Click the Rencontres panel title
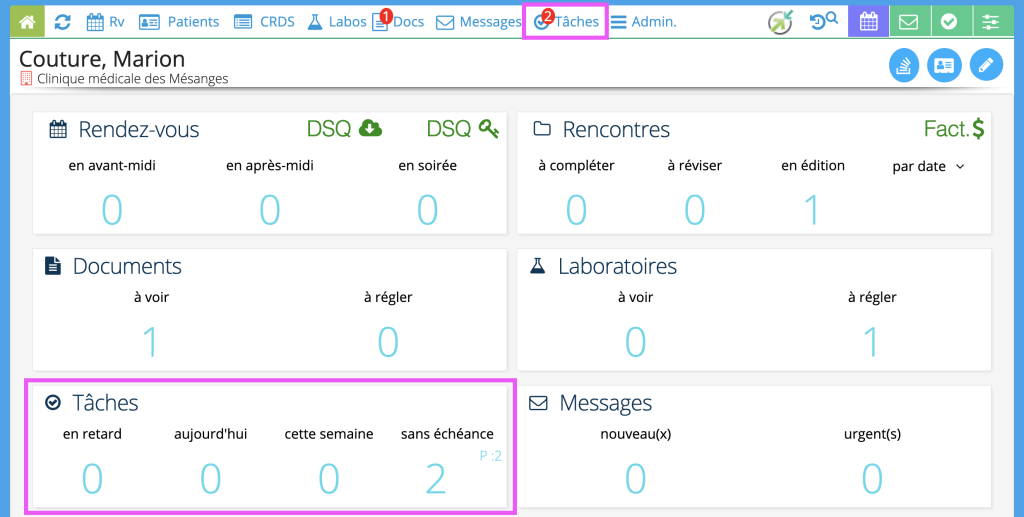 tap(616, 129)
